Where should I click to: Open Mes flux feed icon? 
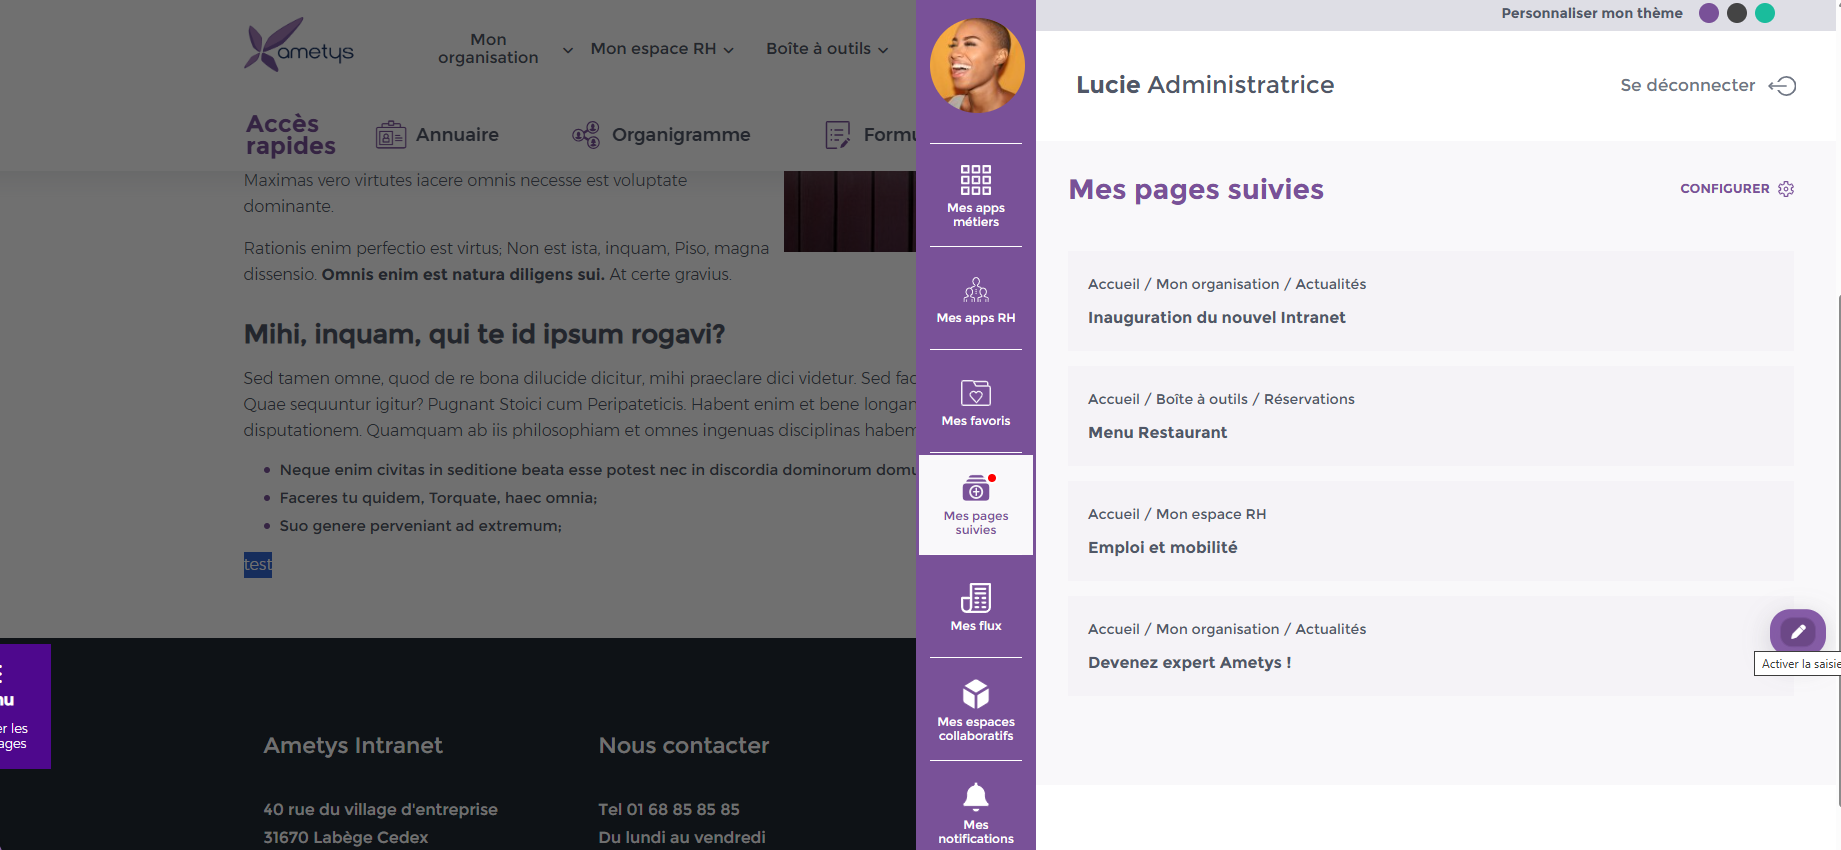tap(975, 607)
